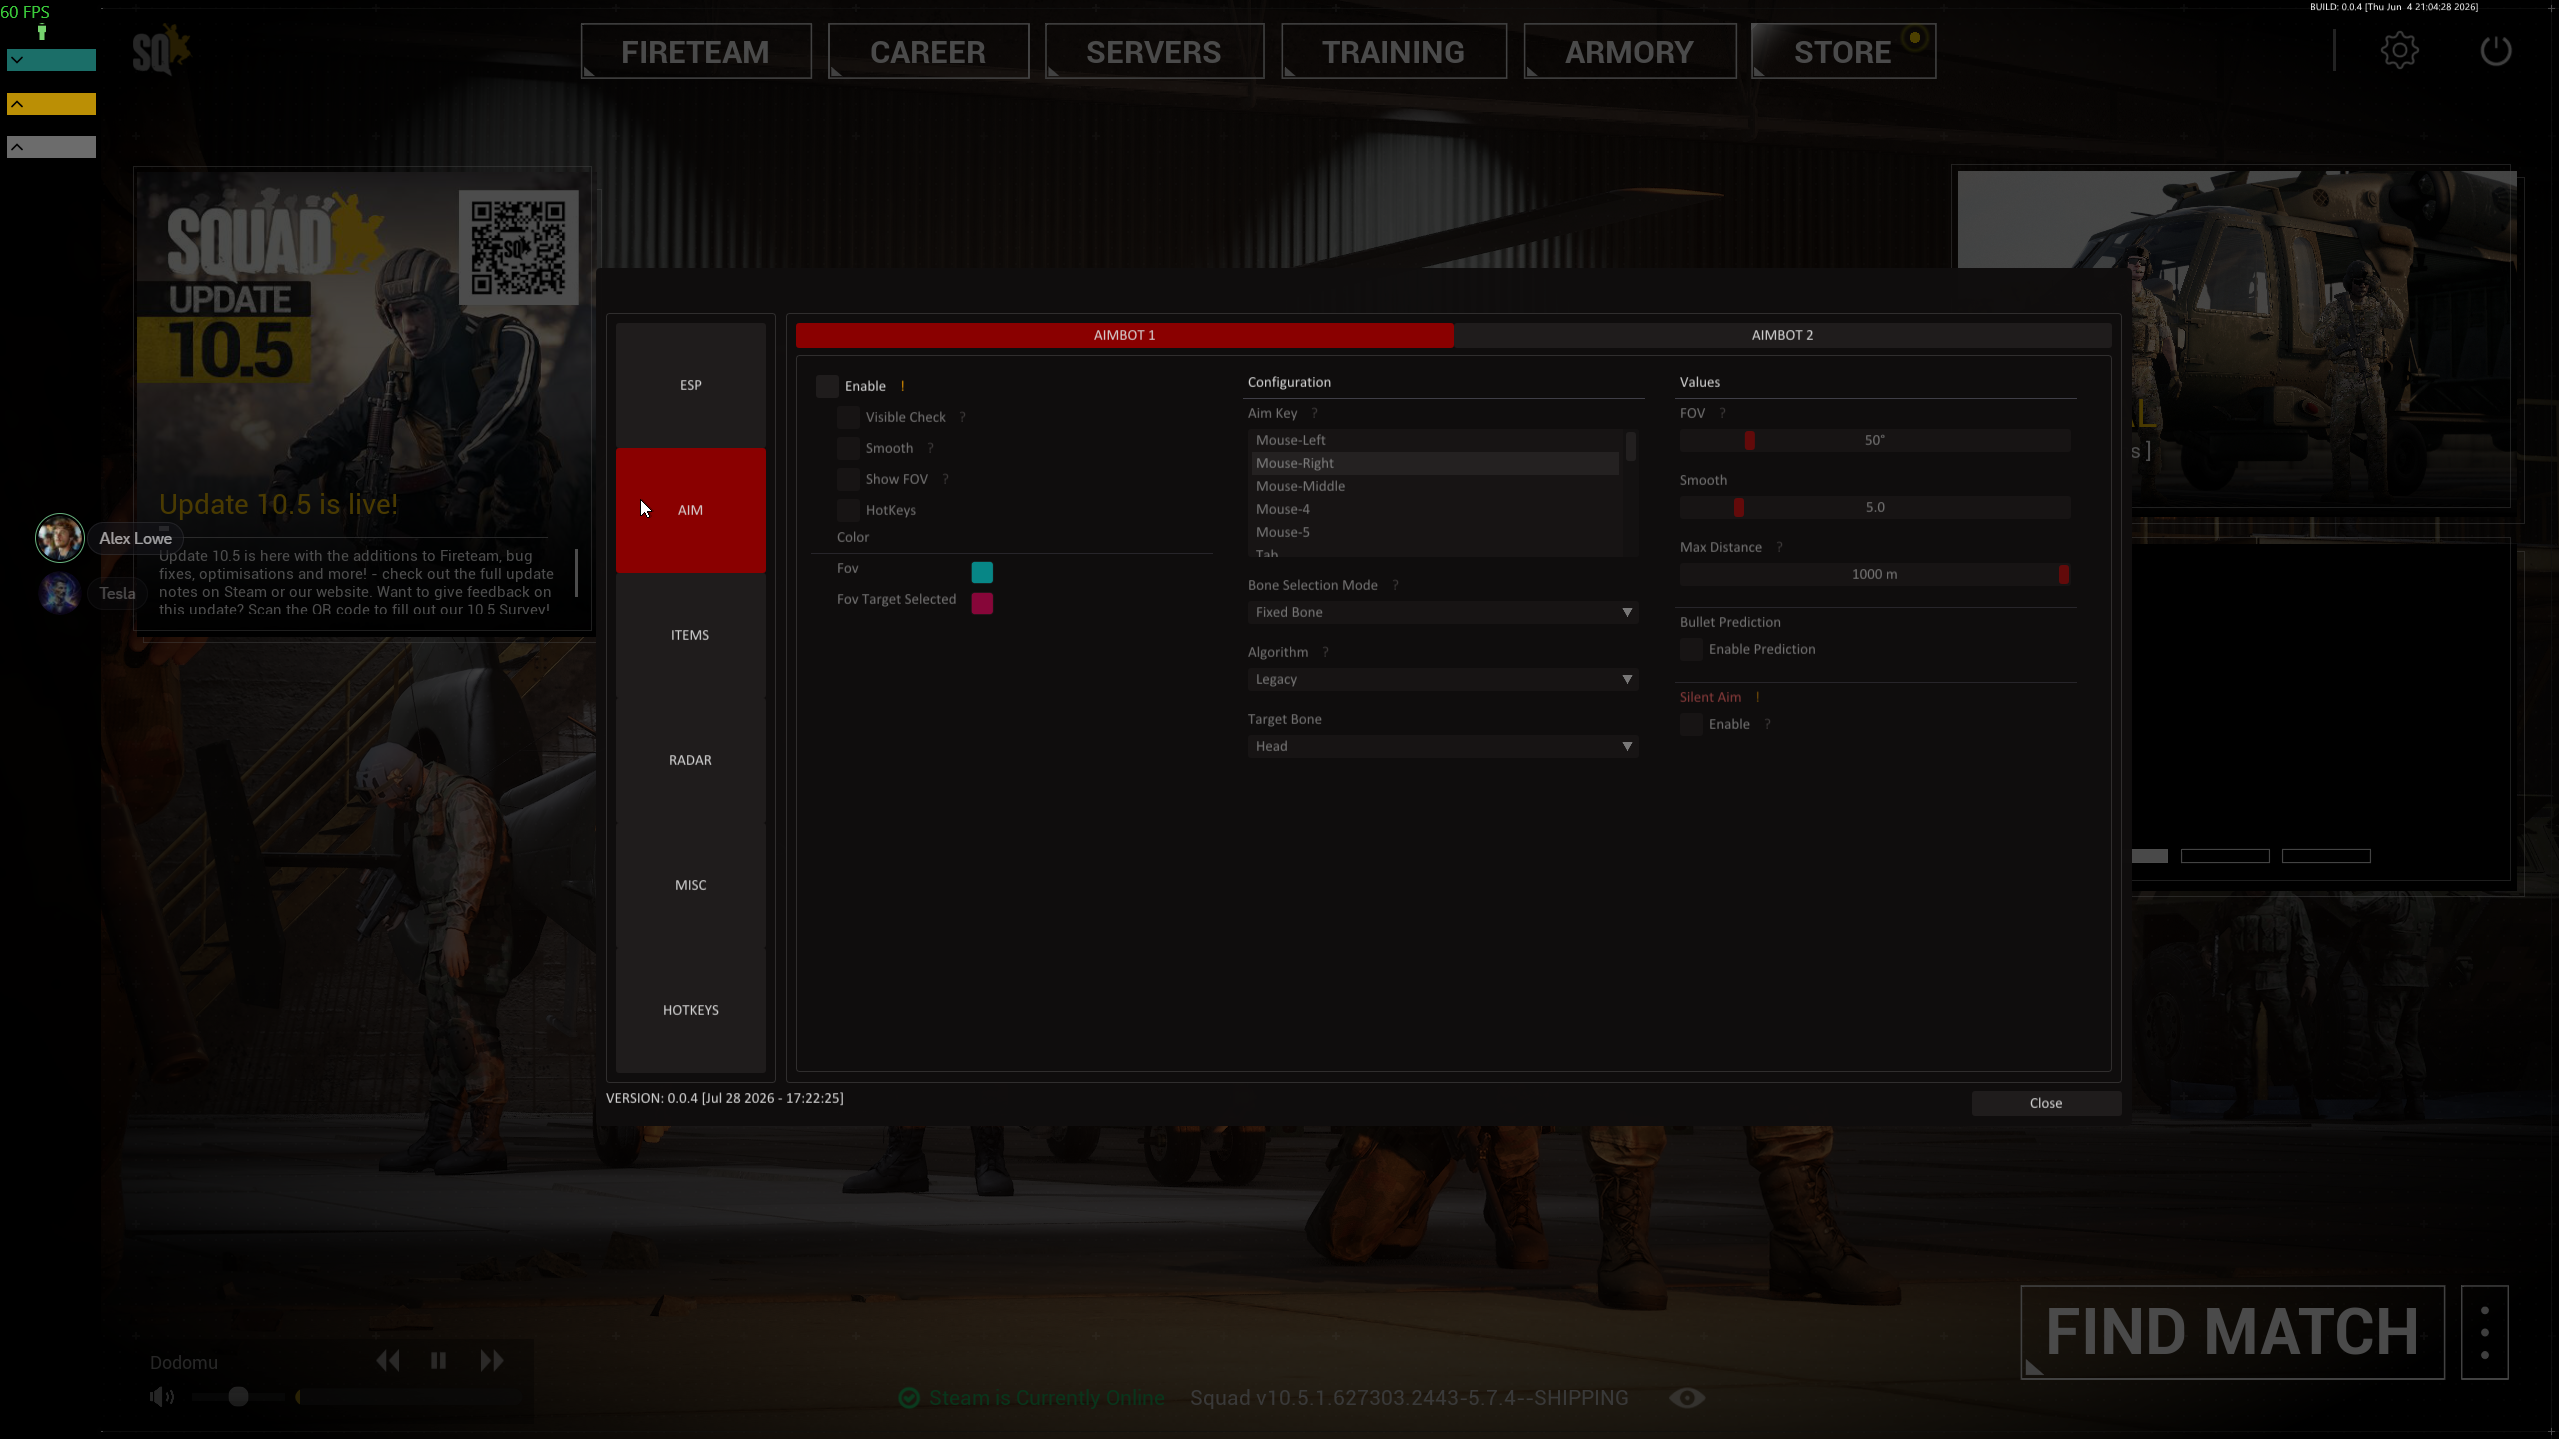Click the help icon next to Aim Key
Image resolution: width=2559 pixels, height=1439 pixels.
[1314, 413]
